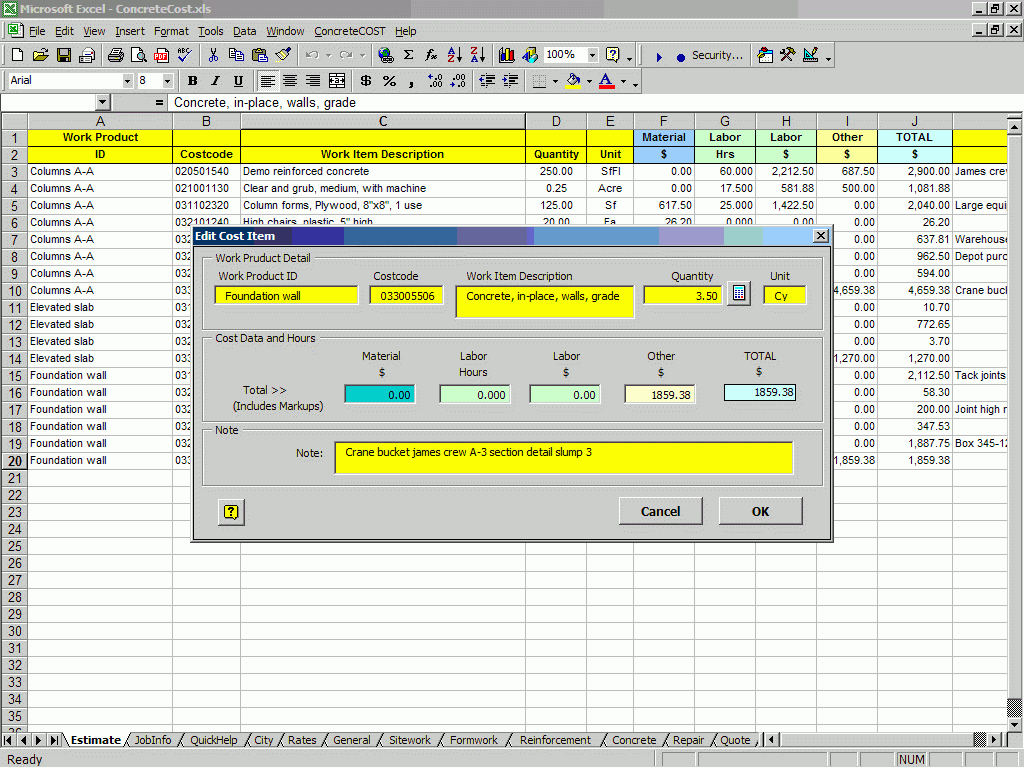Click the calculator icon beside Quantity
Screen dimensions: 1024x768
(738, 293)
